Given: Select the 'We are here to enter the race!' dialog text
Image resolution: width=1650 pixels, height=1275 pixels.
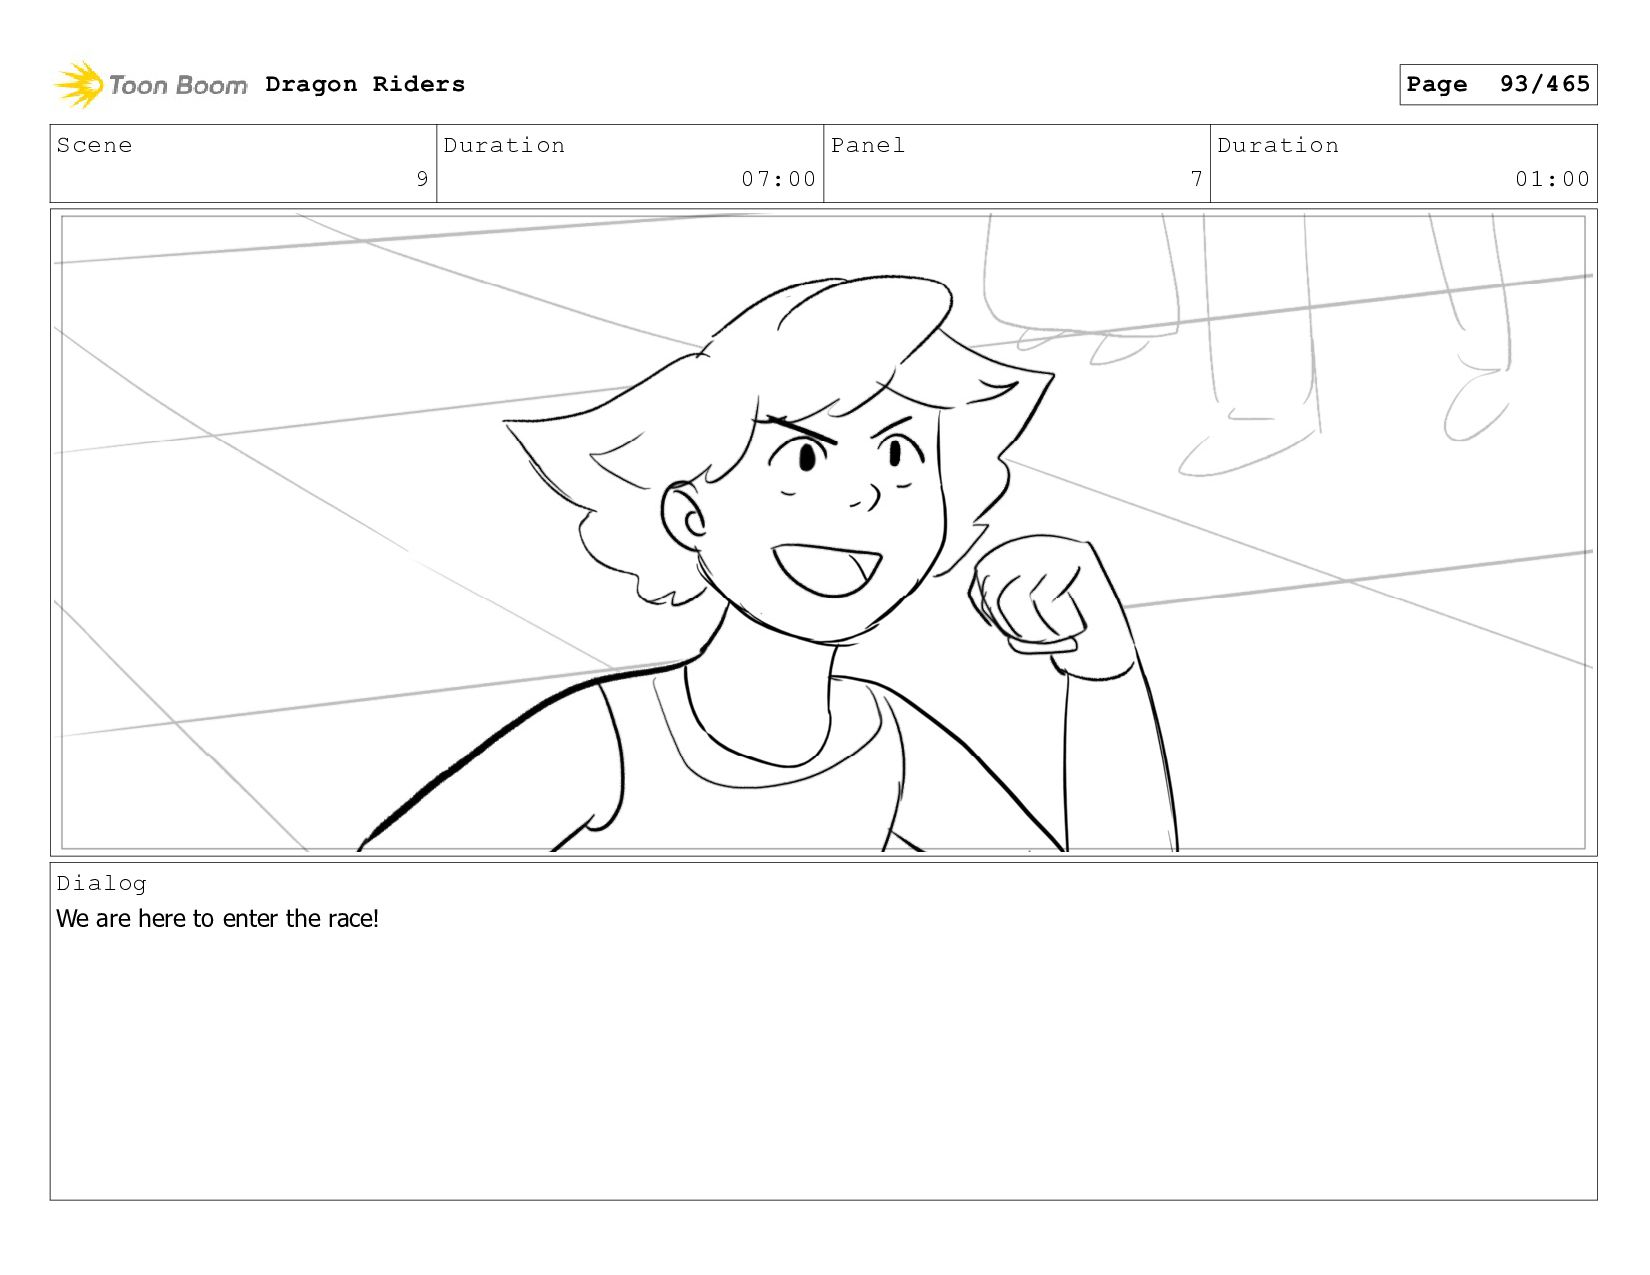Looking at the screenshot, I should [217, 918].
